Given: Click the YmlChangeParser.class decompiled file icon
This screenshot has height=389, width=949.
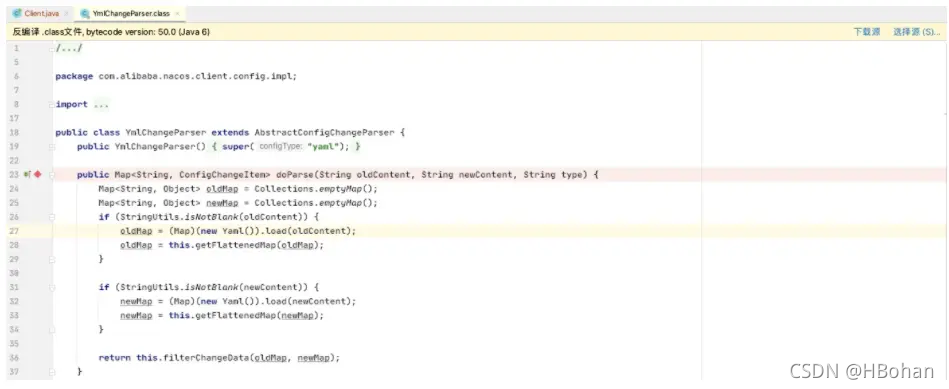Looking at the screenshot, I should [85, 13].
